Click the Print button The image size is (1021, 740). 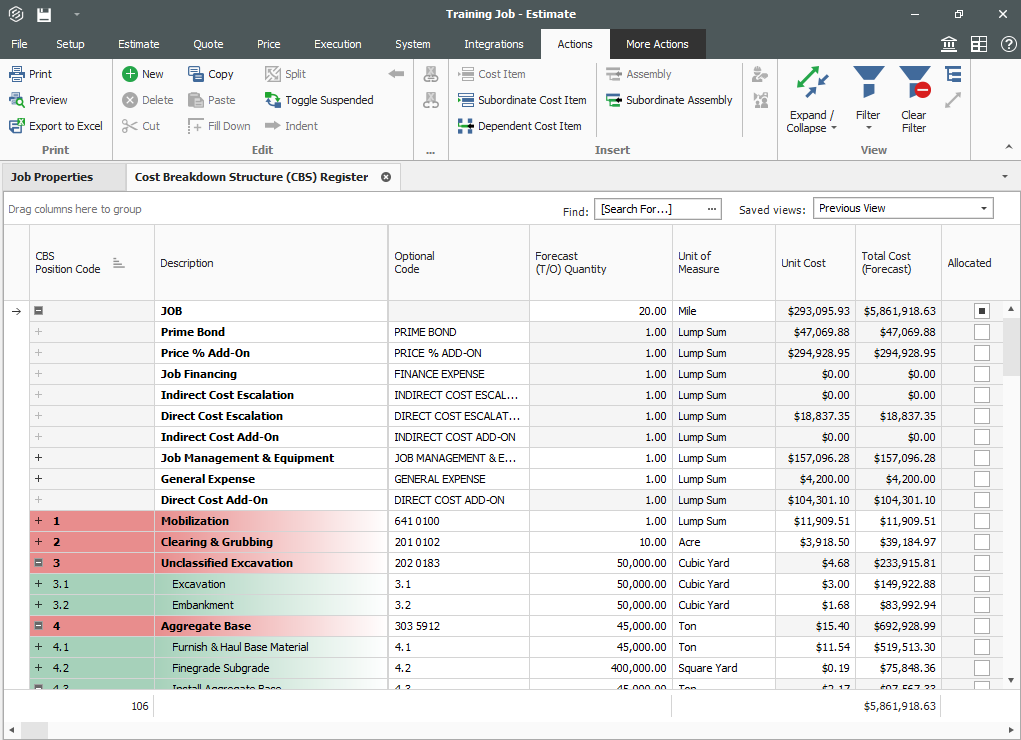pyautogui.click(x=34, y=73)
